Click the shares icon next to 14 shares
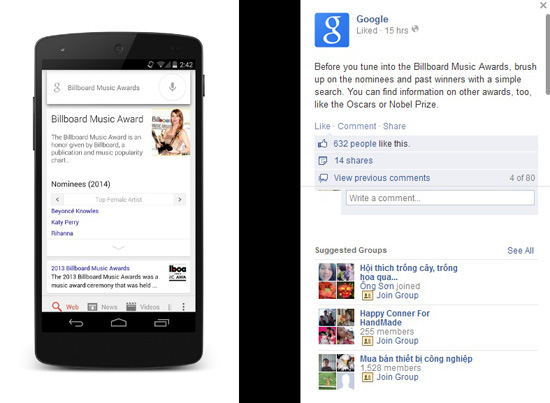 pyautogui.click(x=322, y=161)
